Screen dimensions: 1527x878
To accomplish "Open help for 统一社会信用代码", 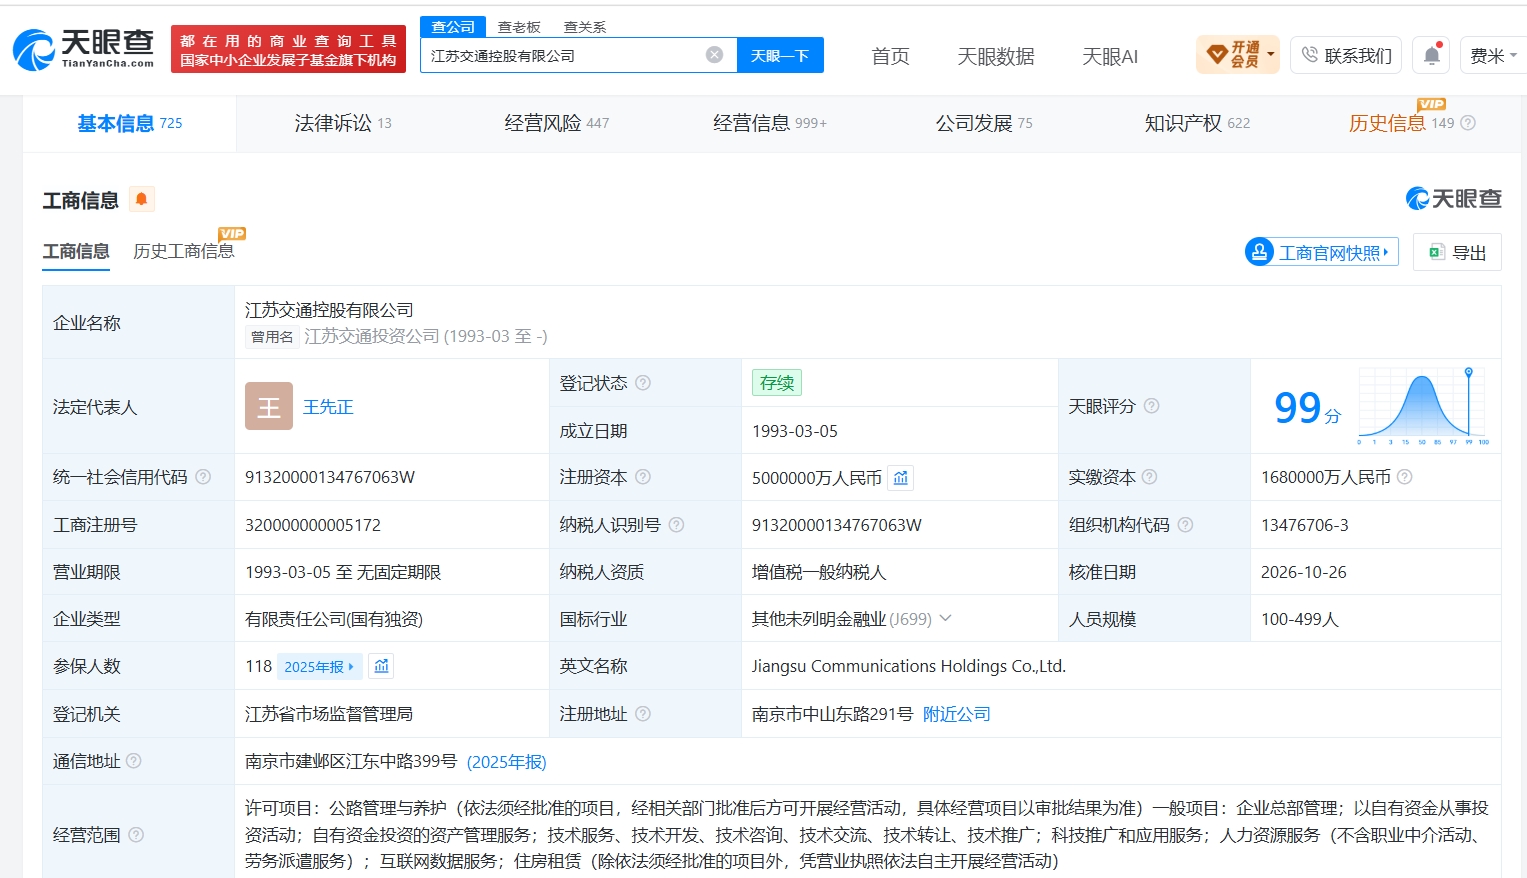I will pos(203,477).
